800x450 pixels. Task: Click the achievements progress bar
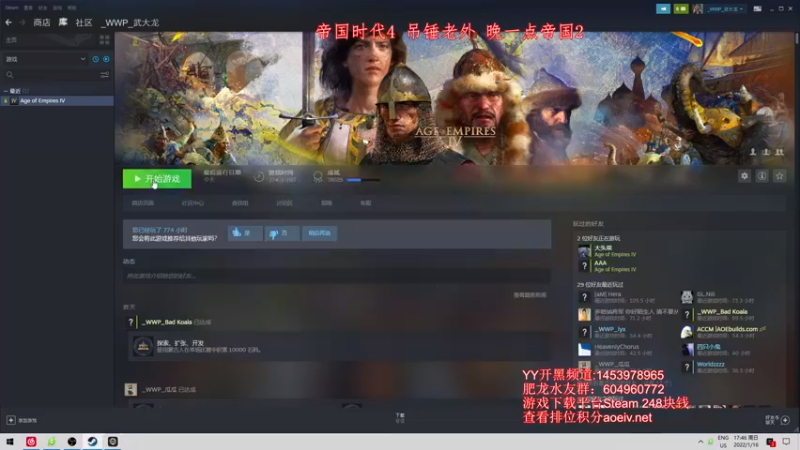363,180
